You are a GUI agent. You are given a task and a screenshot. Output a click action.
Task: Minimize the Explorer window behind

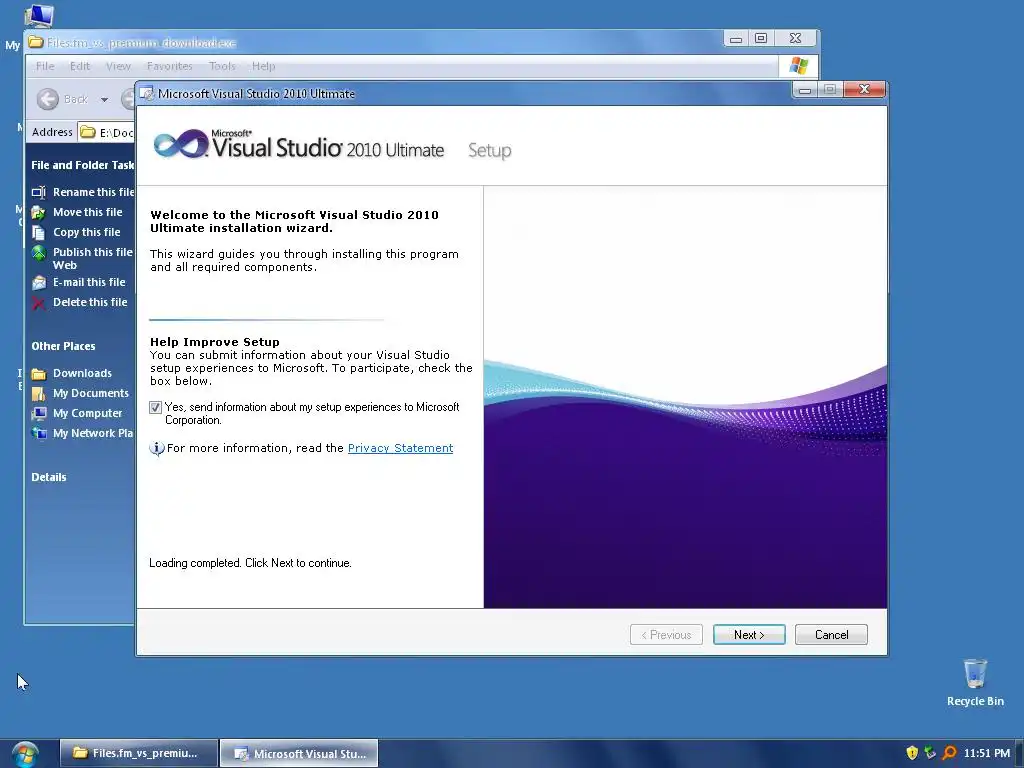pyautogui.click(x=736, y=39)
